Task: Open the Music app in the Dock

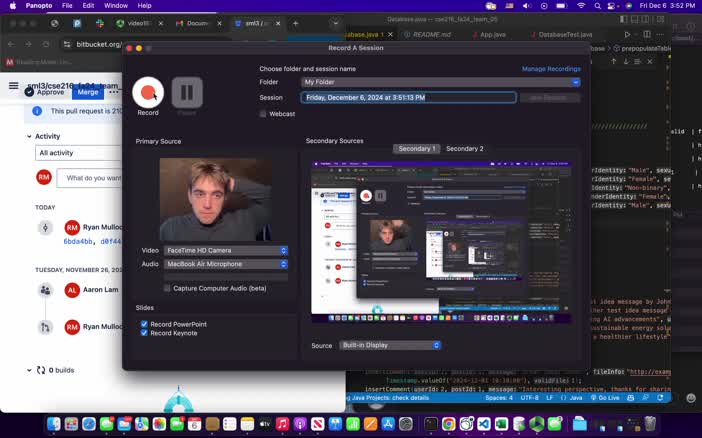Action: (x=284, y=424)
